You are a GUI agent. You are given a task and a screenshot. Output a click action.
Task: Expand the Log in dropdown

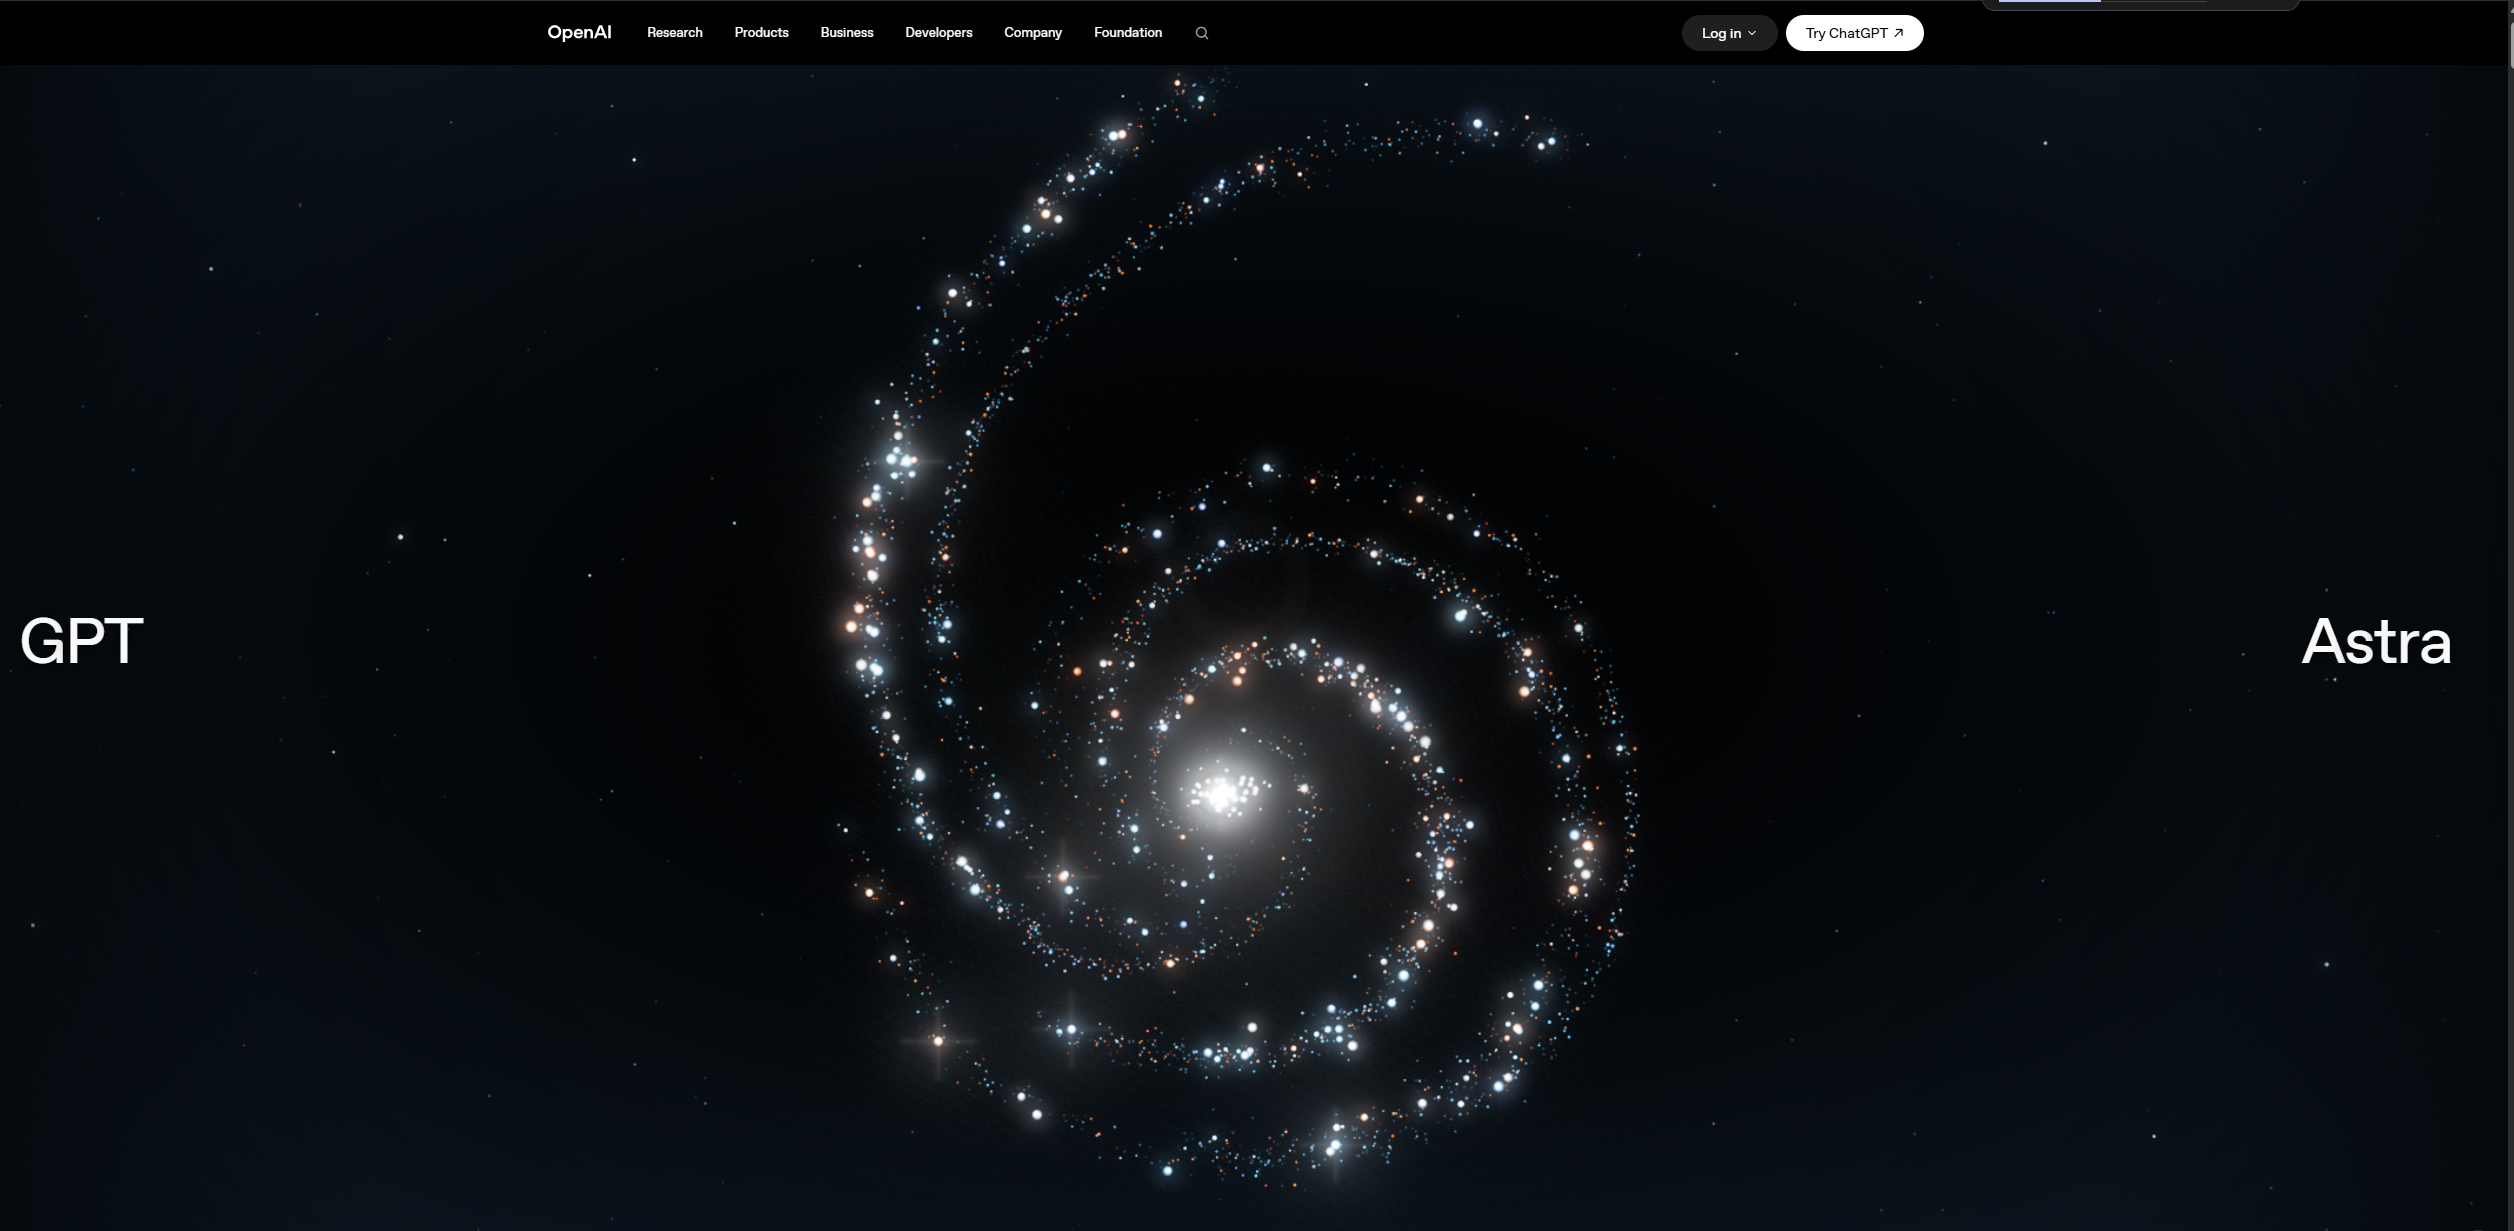click(x=1729, y=33)
